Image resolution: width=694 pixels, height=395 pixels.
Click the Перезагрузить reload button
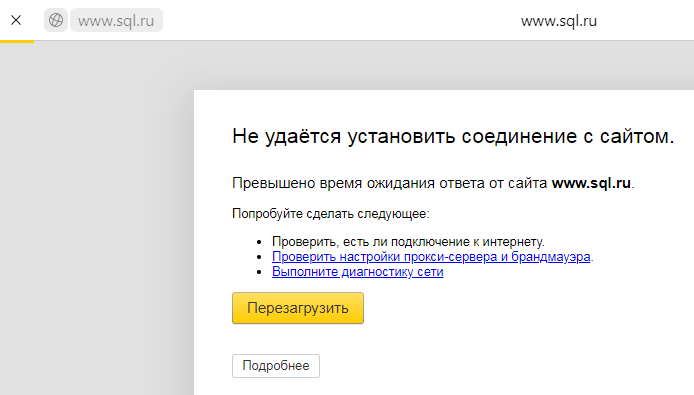pos(298,308)
